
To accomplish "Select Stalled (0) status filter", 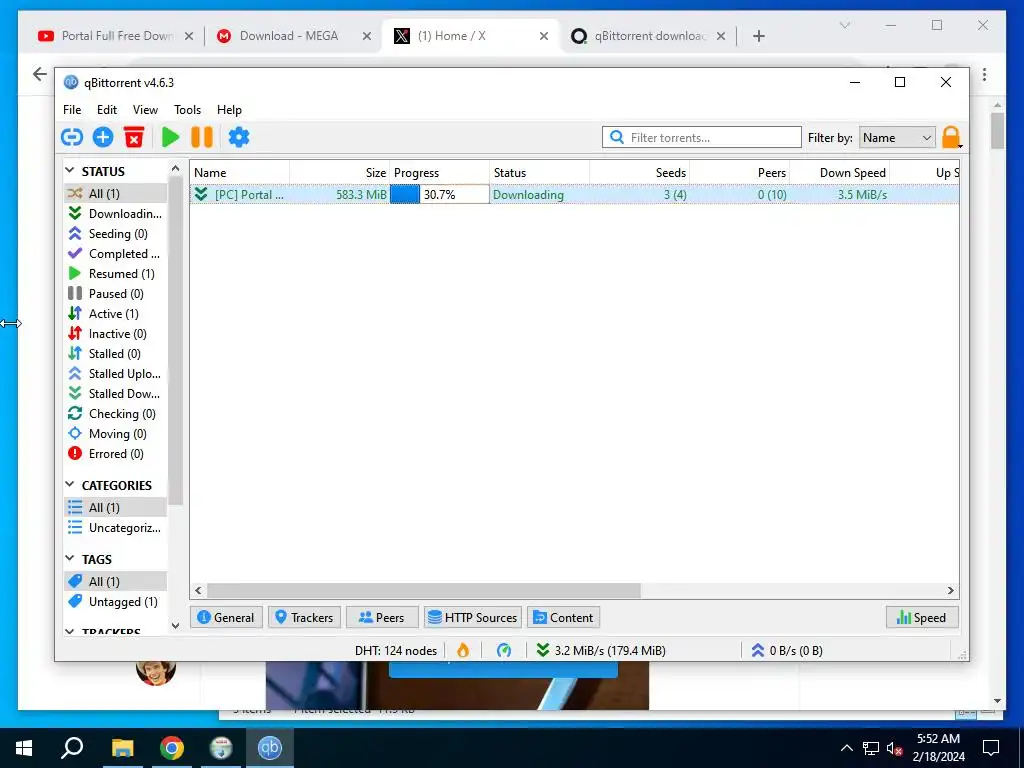I will [x=116, y=354].
